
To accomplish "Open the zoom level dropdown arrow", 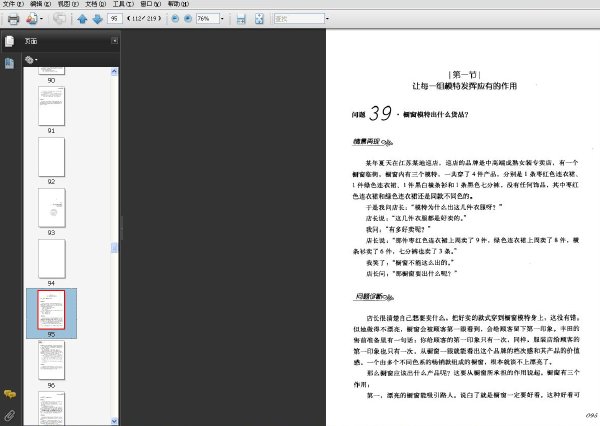I will (x=222, y=19).
